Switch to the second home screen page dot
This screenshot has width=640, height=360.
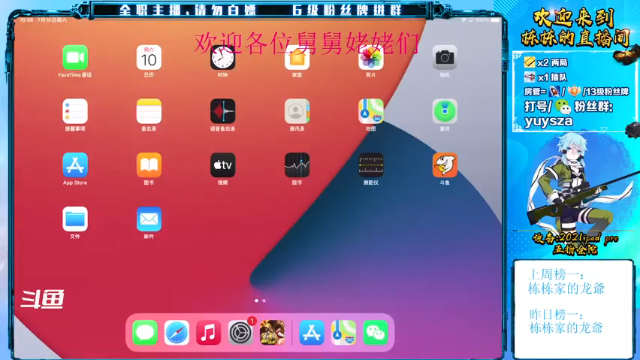pos(264,300)
